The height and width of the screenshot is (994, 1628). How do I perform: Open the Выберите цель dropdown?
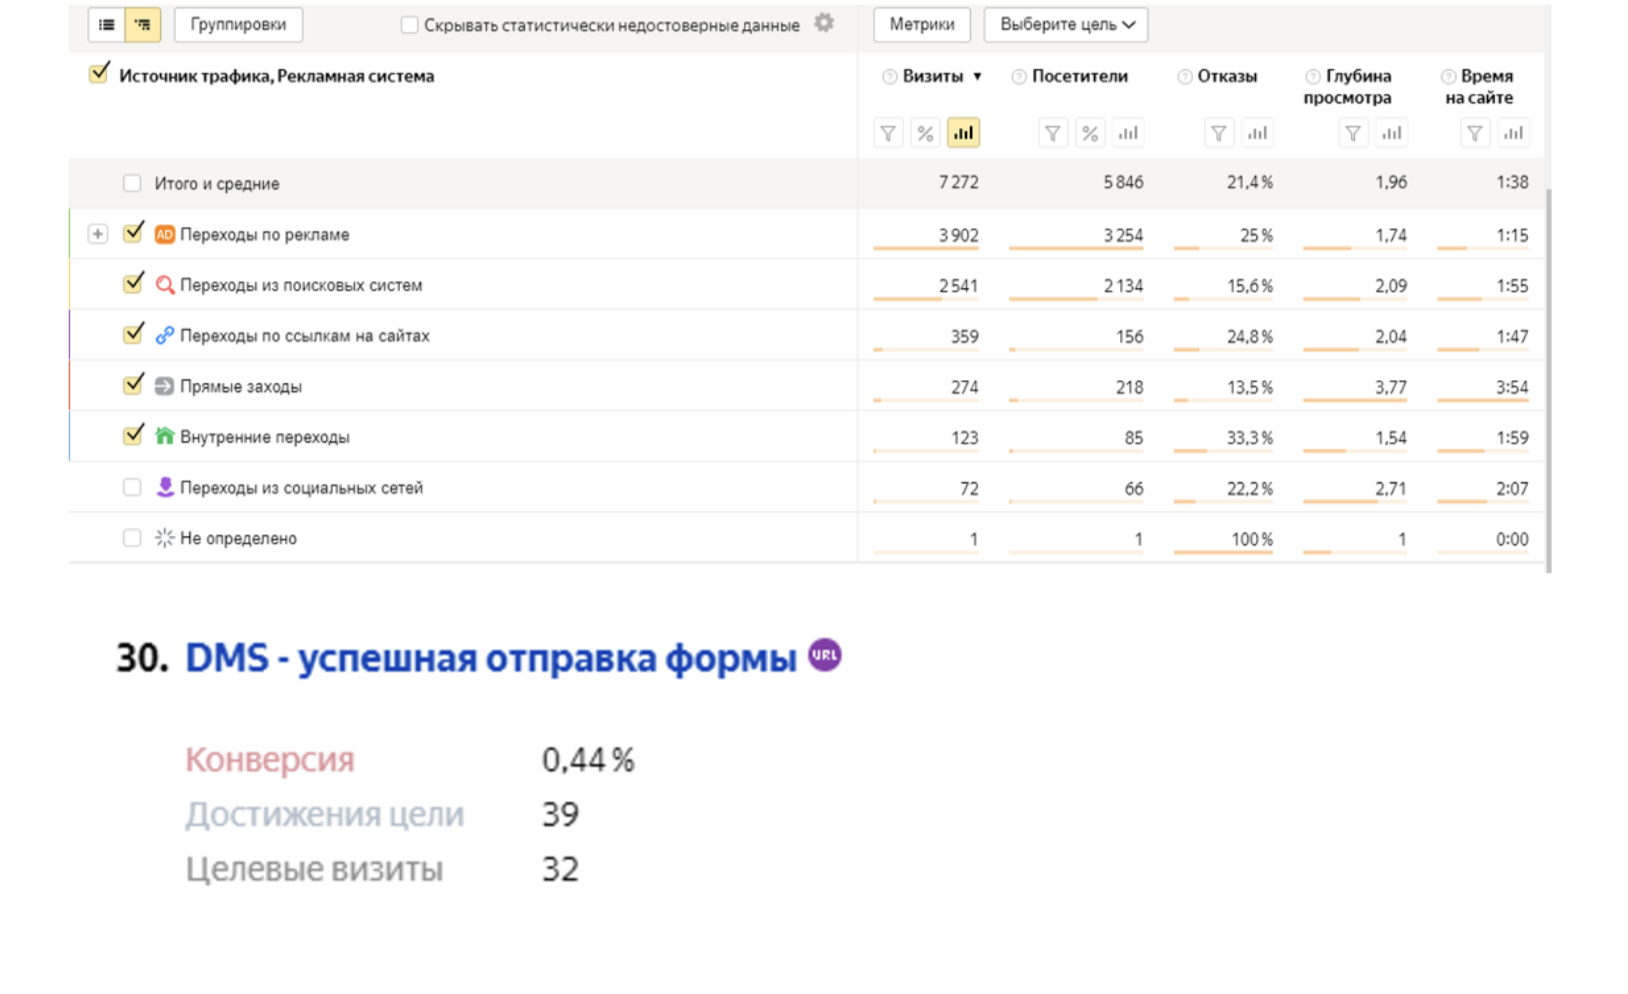(x=1066, y=25)
